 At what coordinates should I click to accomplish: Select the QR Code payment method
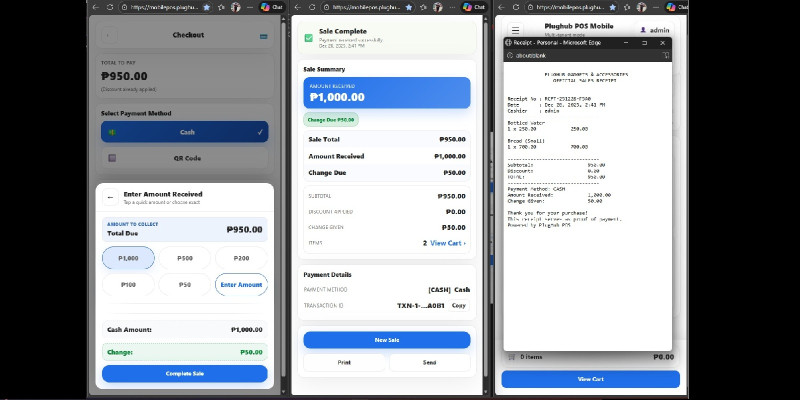coord(184,158)
